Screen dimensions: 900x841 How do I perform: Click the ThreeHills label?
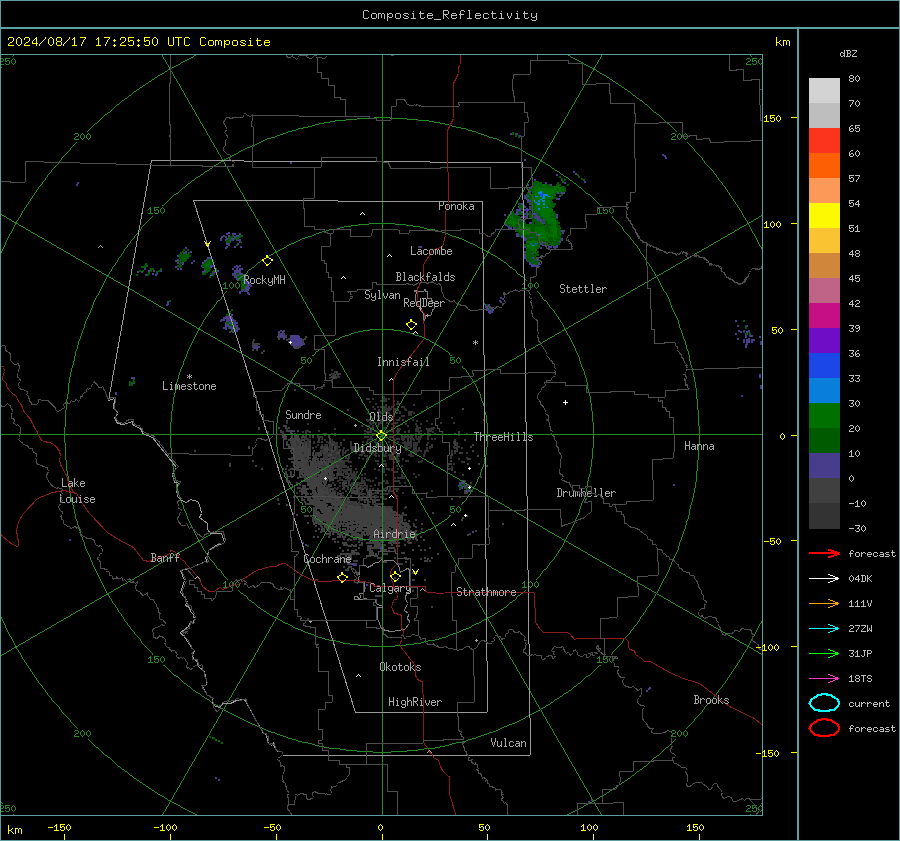[x=503, y=437]
